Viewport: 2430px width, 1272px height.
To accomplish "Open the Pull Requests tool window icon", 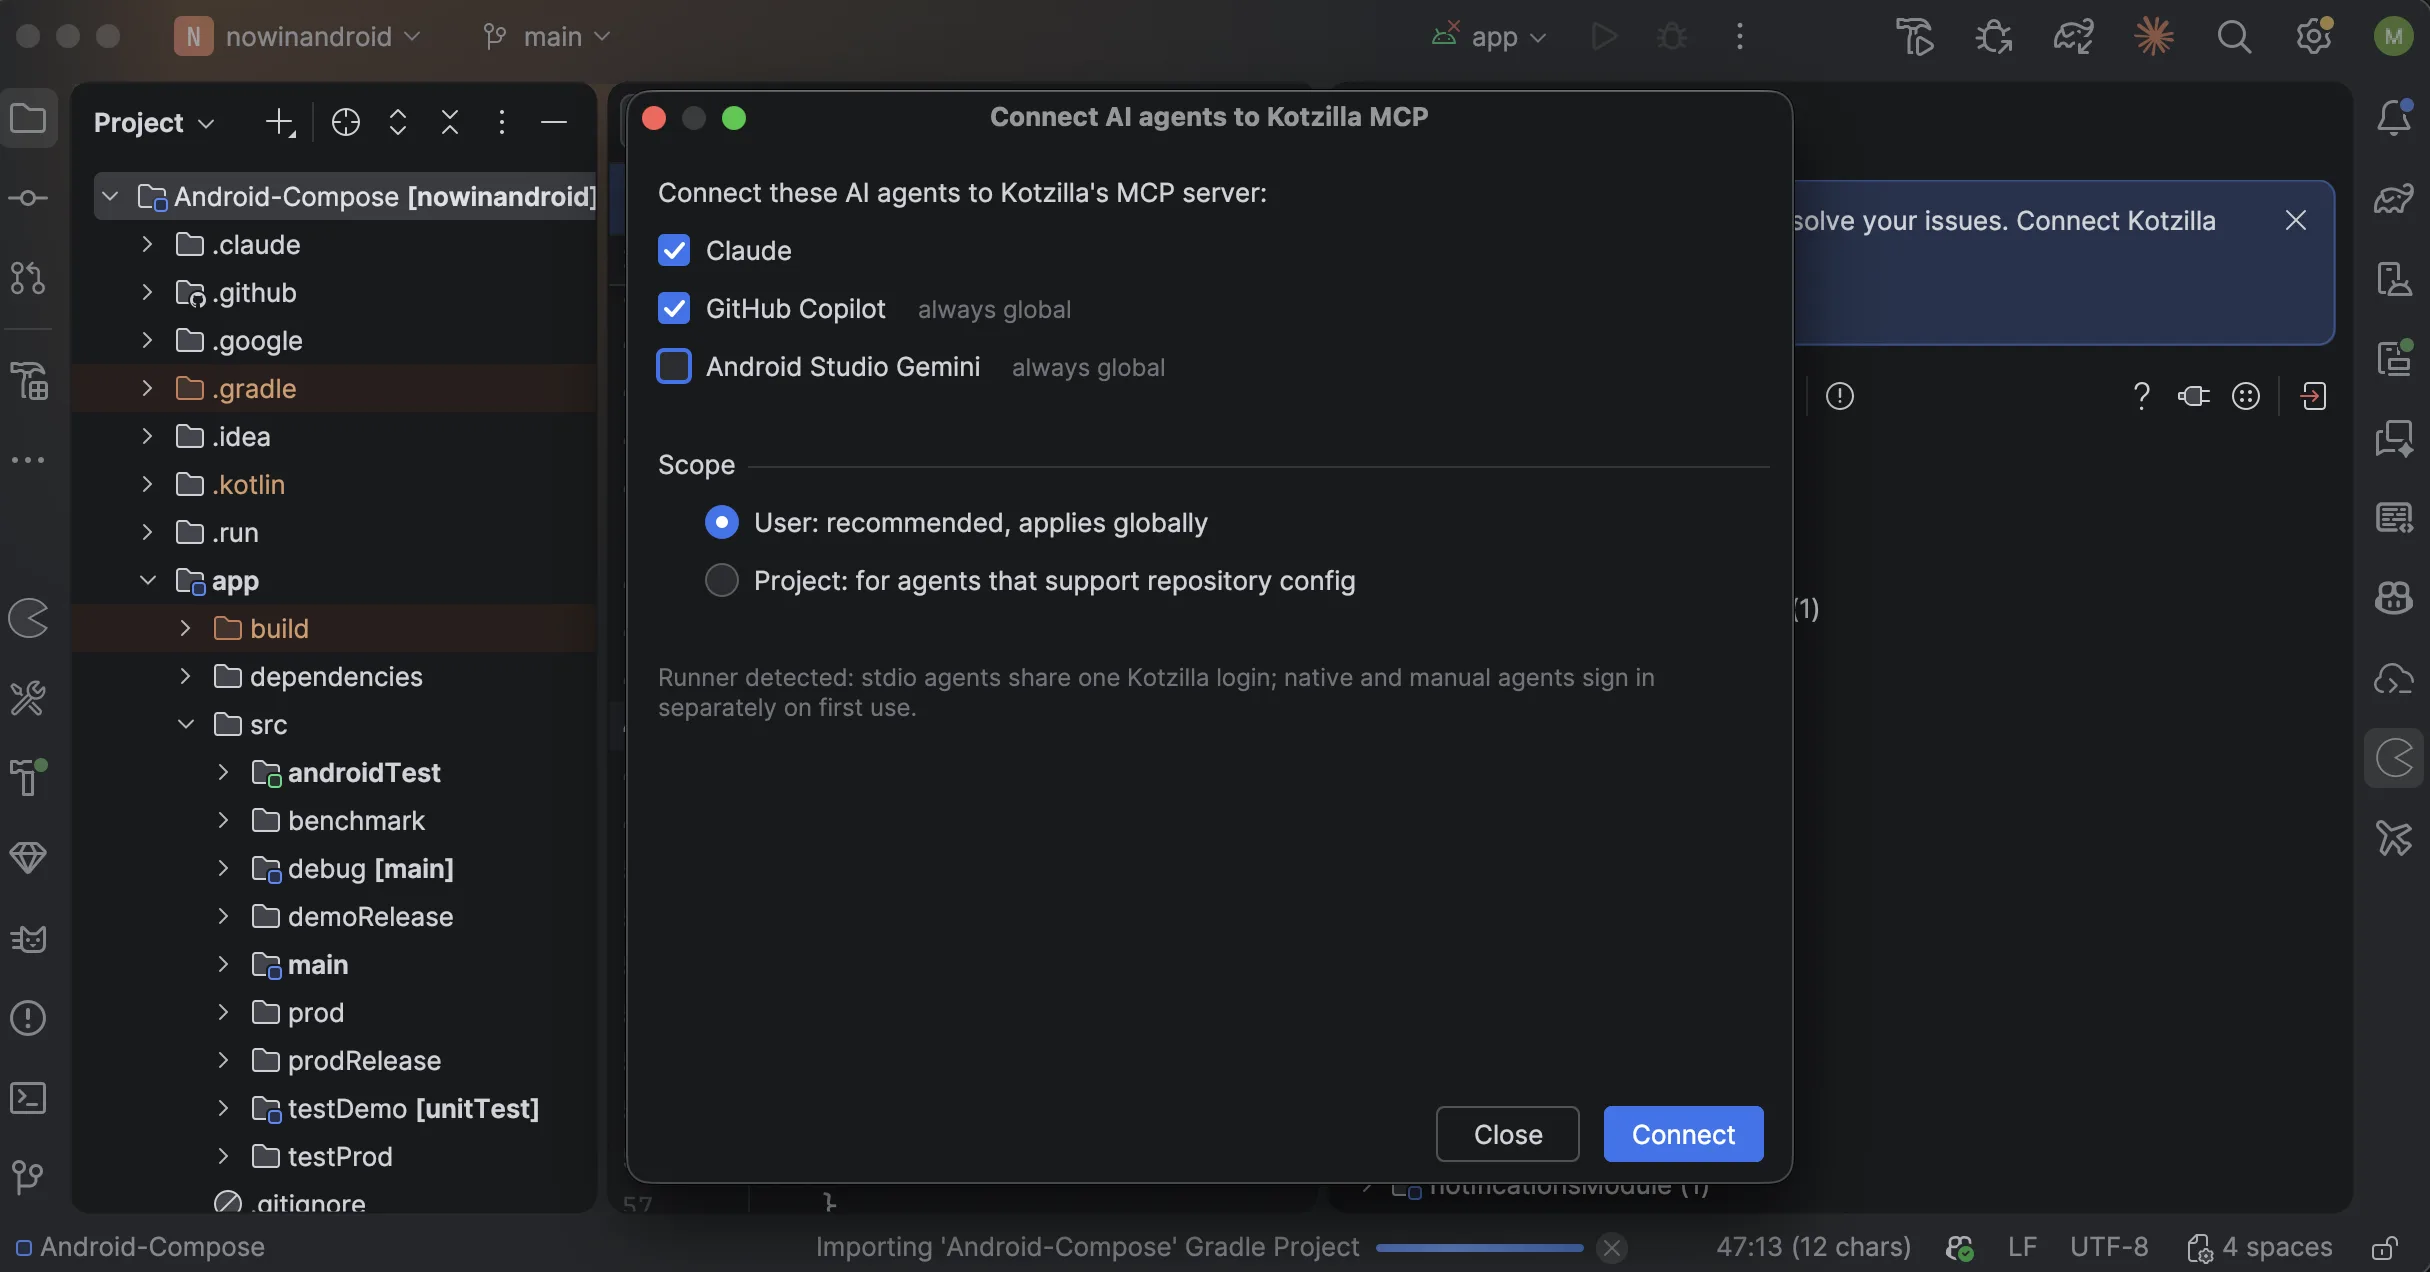I will coord(28,278).
